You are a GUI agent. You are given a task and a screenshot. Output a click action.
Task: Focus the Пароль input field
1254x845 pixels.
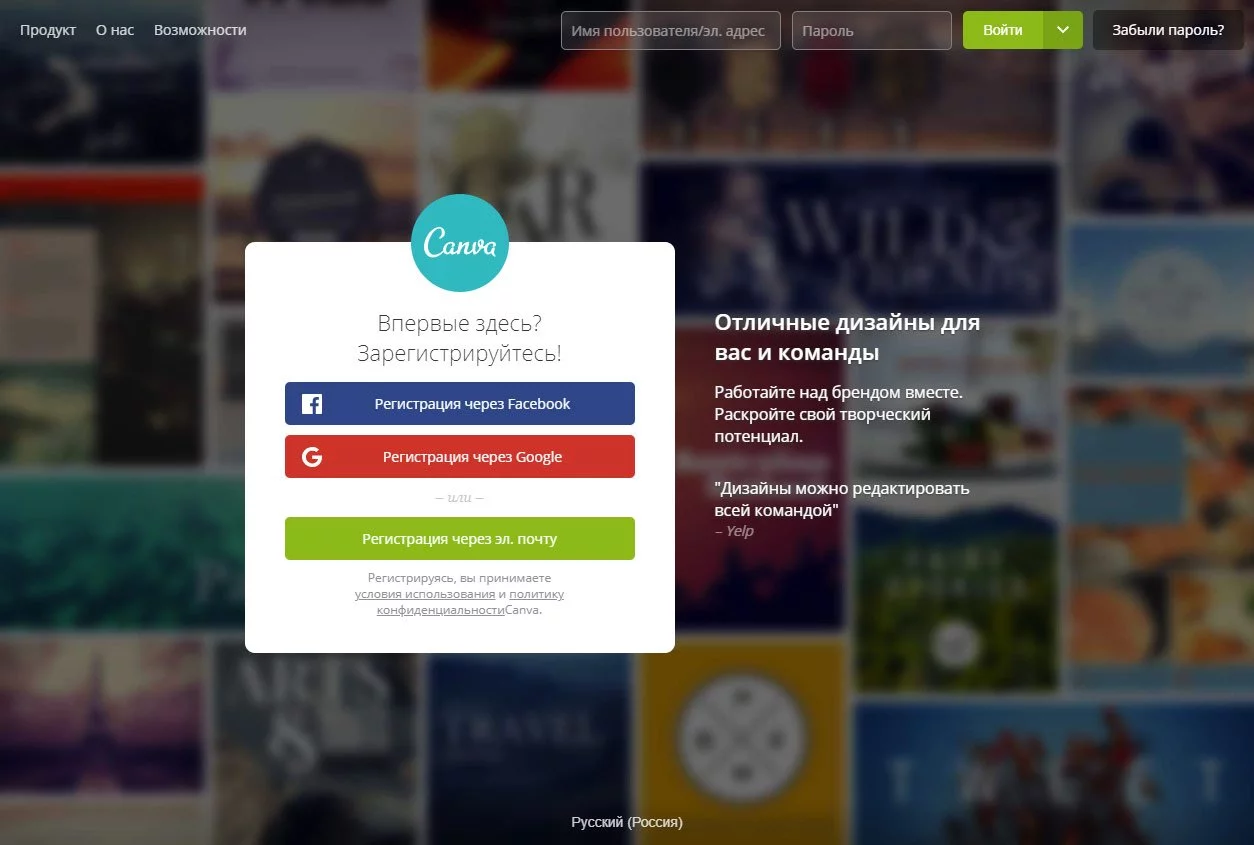point(872,30)
